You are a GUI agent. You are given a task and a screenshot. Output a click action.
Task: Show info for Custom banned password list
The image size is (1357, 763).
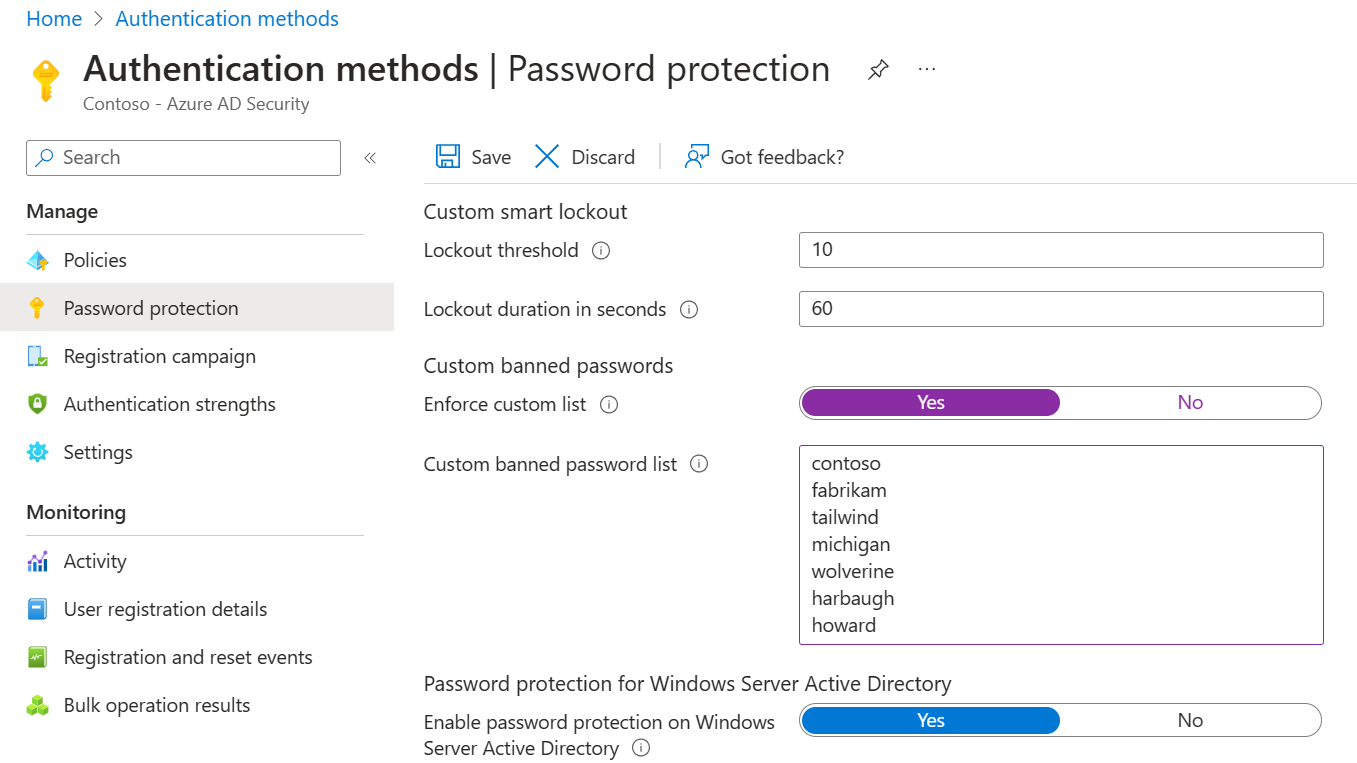pyautogui.click(x=699, y=464)
